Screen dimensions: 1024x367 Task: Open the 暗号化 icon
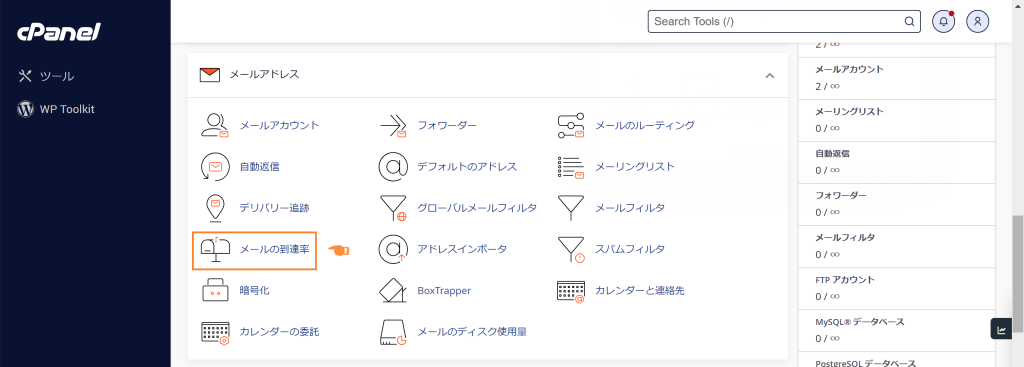point(215,291)
